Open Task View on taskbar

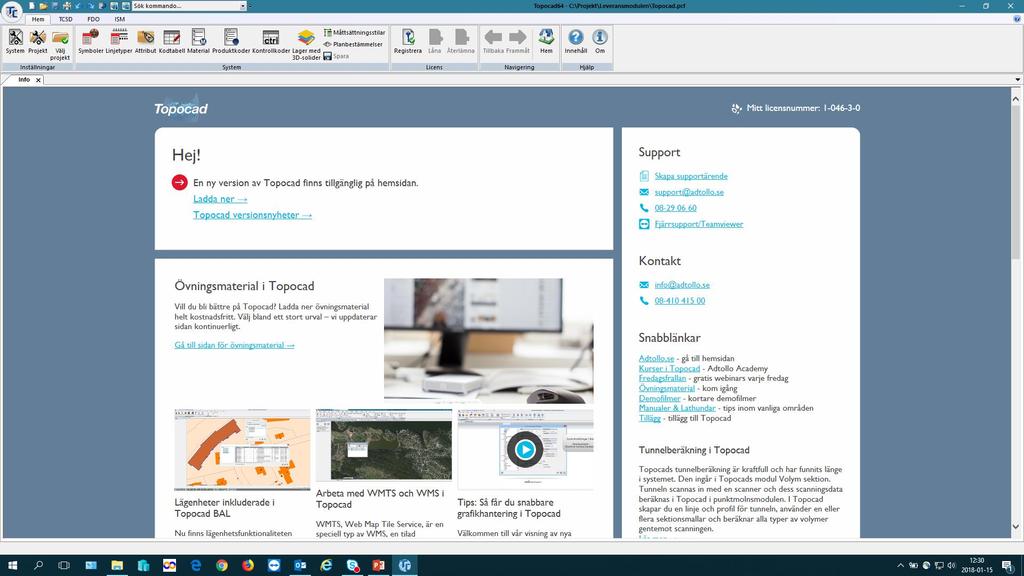pos(63,565)
